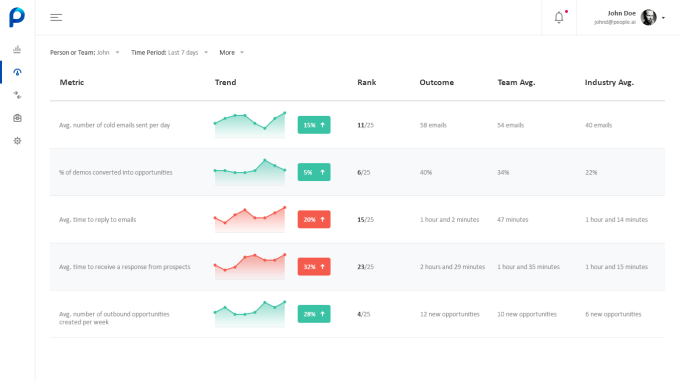This screenshot has width=680, height=382.
Task: Click the People.ai logo
Action: pos(17,17)
